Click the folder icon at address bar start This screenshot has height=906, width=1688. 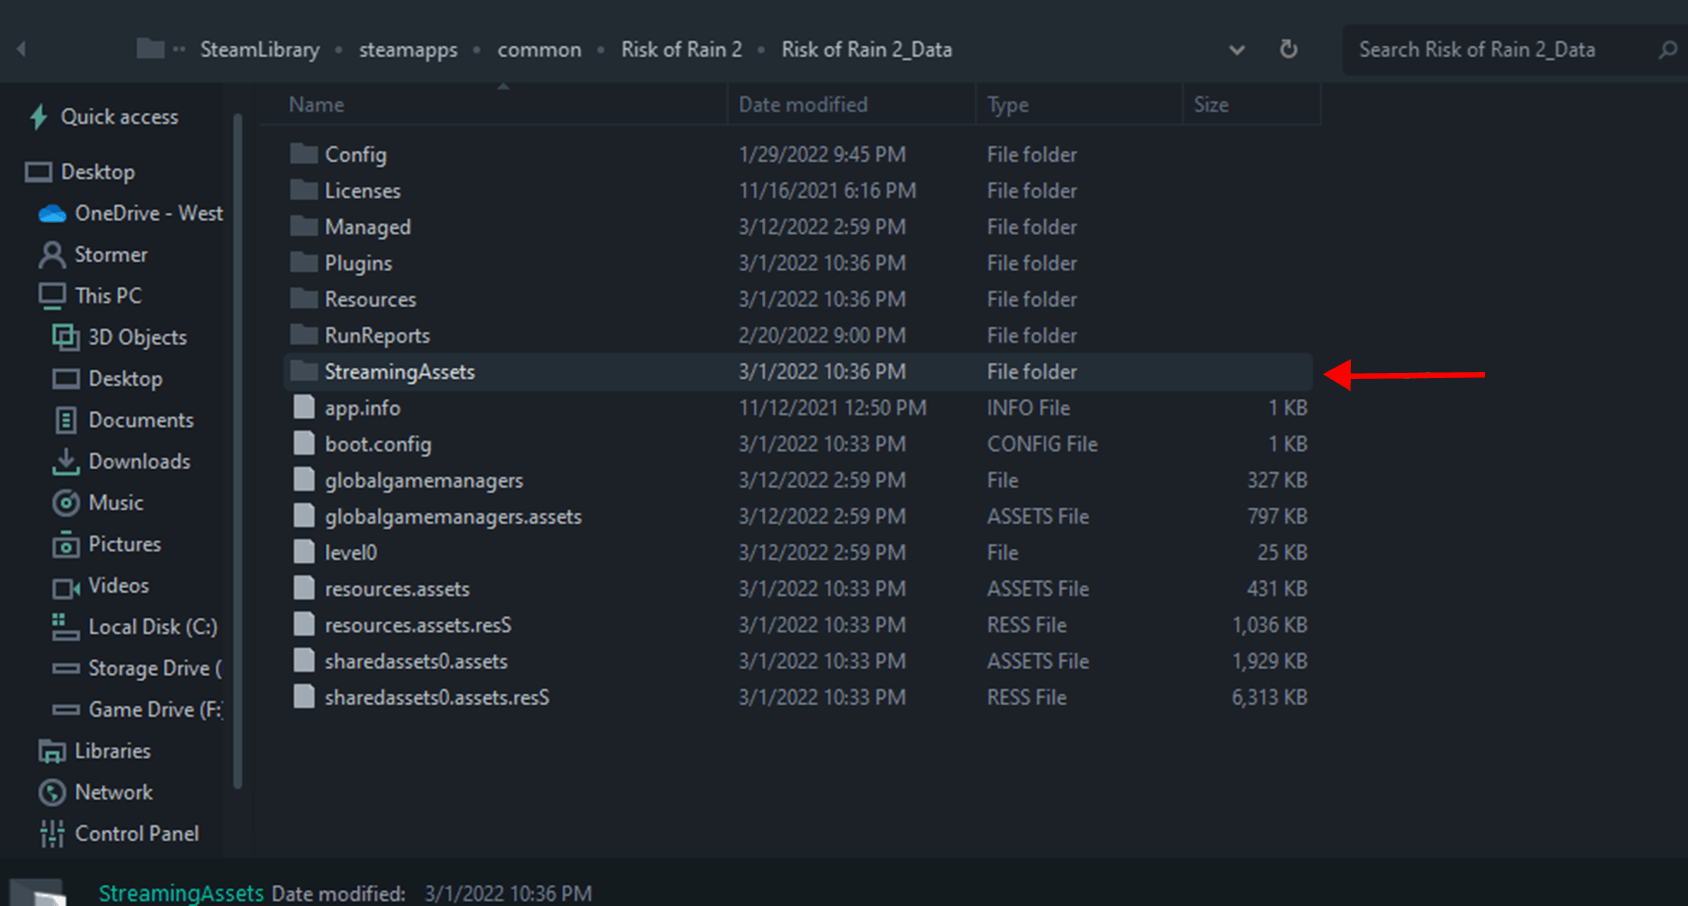(150, 48)
